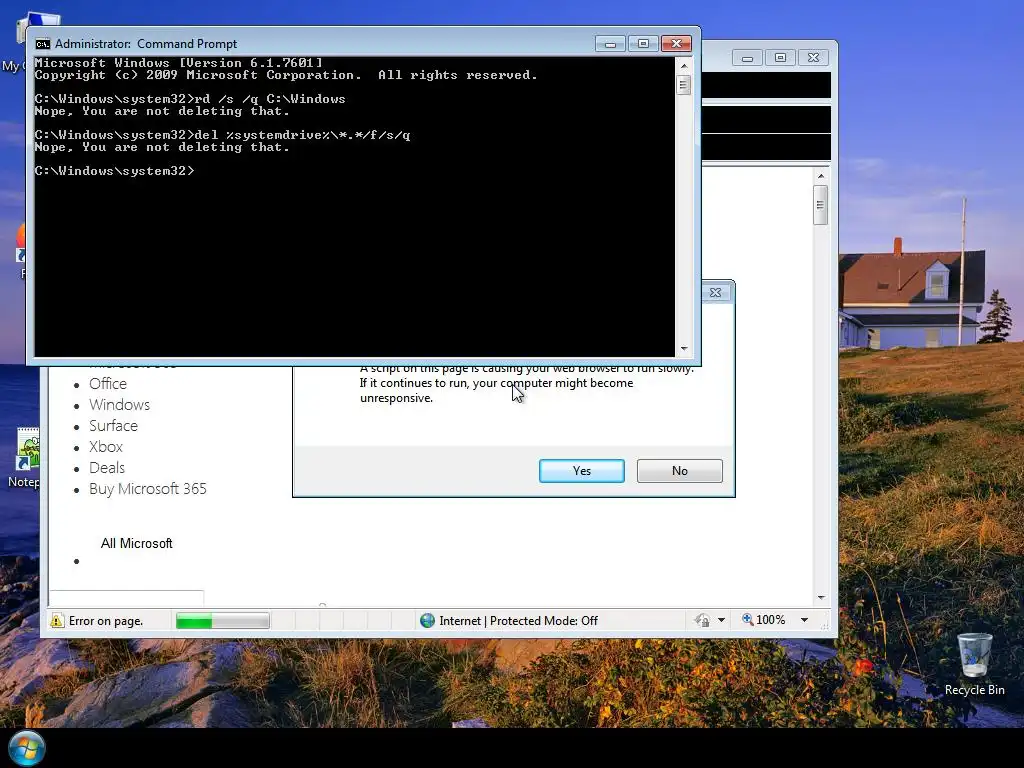The height and width of the screenshot is (768, 1024).
Task: Close the Command Prompt window
Action: (676, 44)
